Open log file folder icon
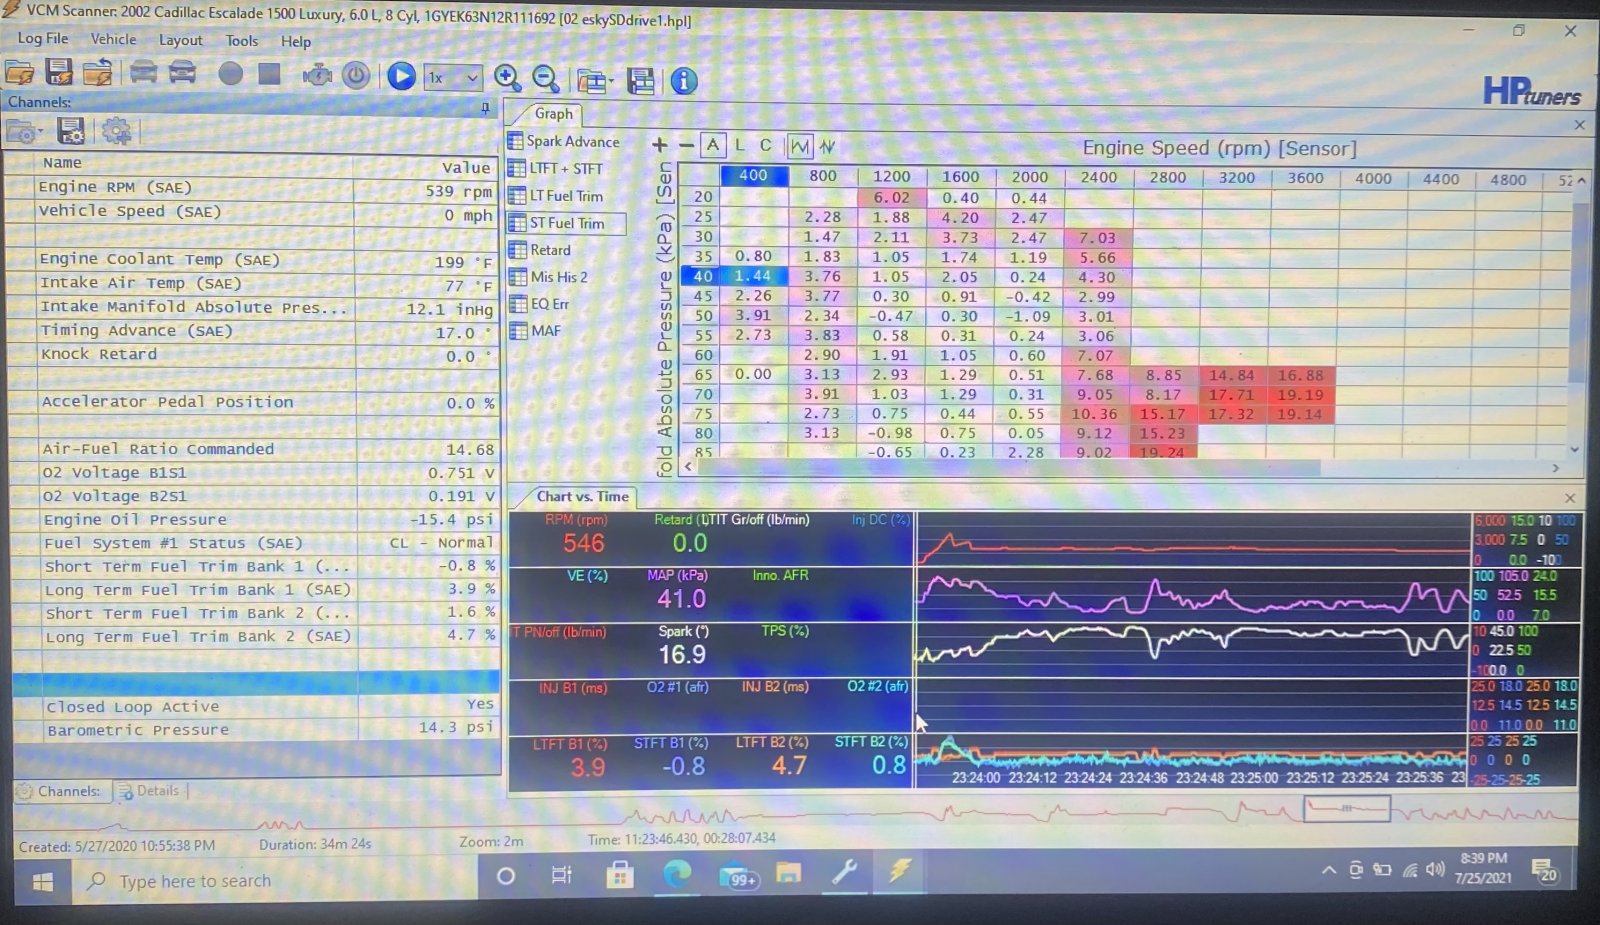Image resolution: width=1600 pixels, height=925 pixels. point(19,73)
